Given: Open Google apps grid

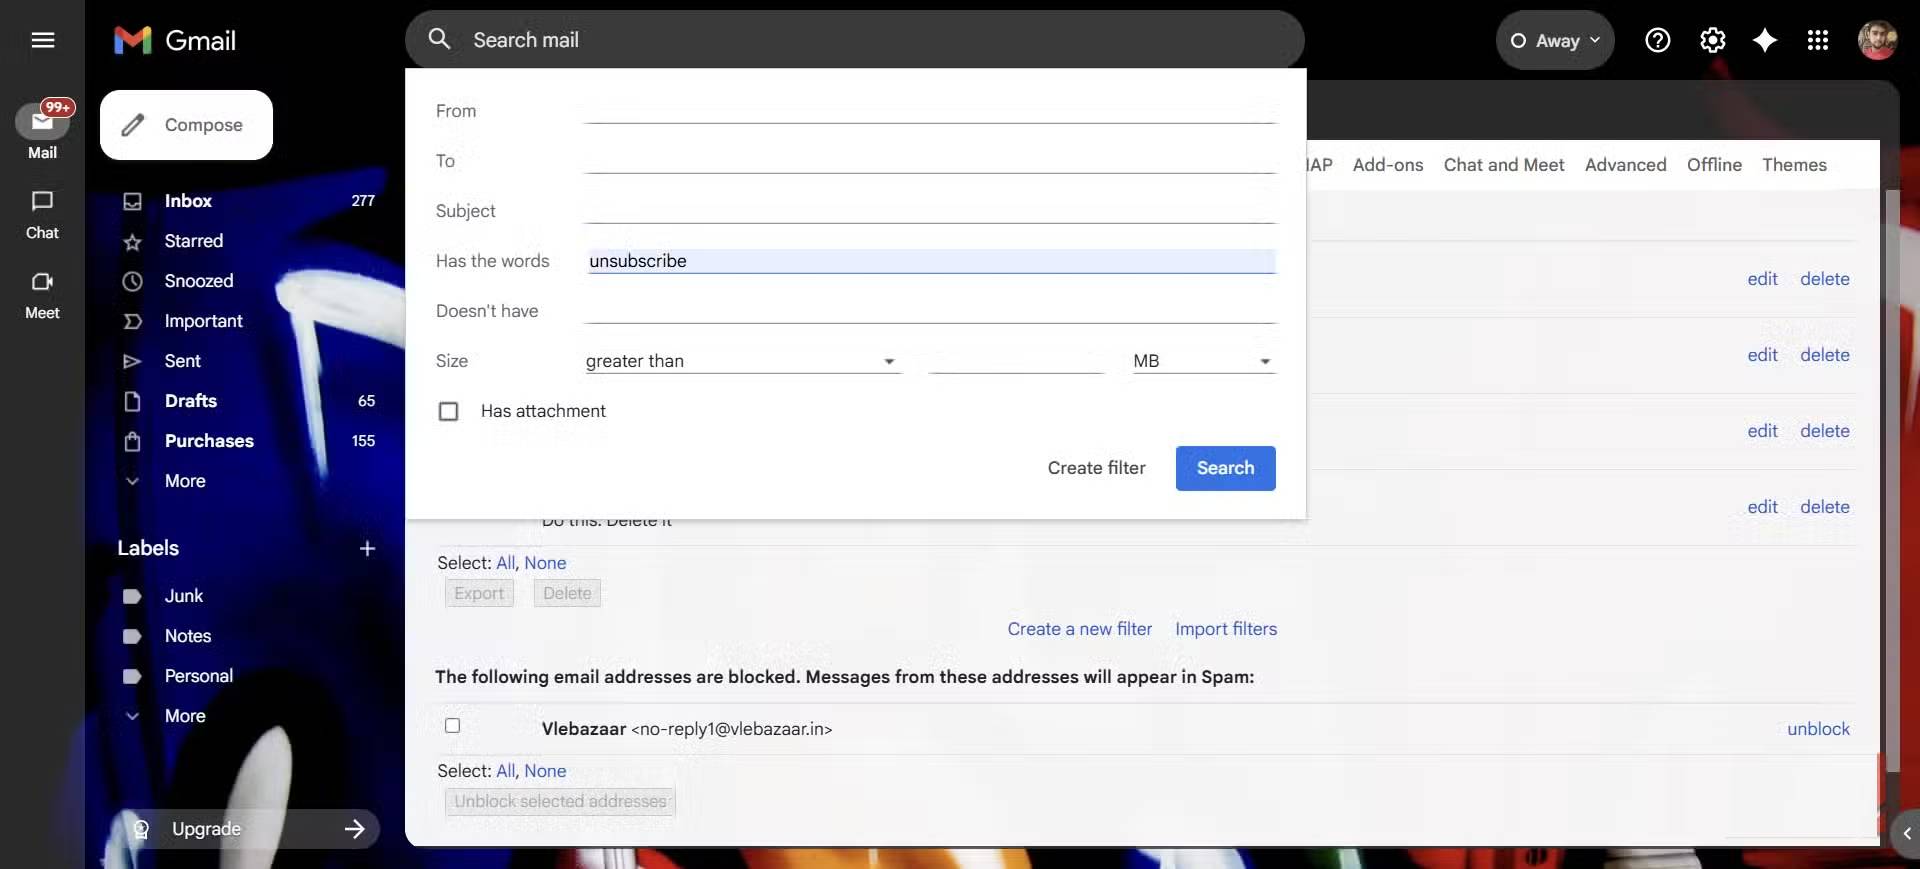Looking at the screenshot, I should pyautogui.click(x=1818, y=40).
